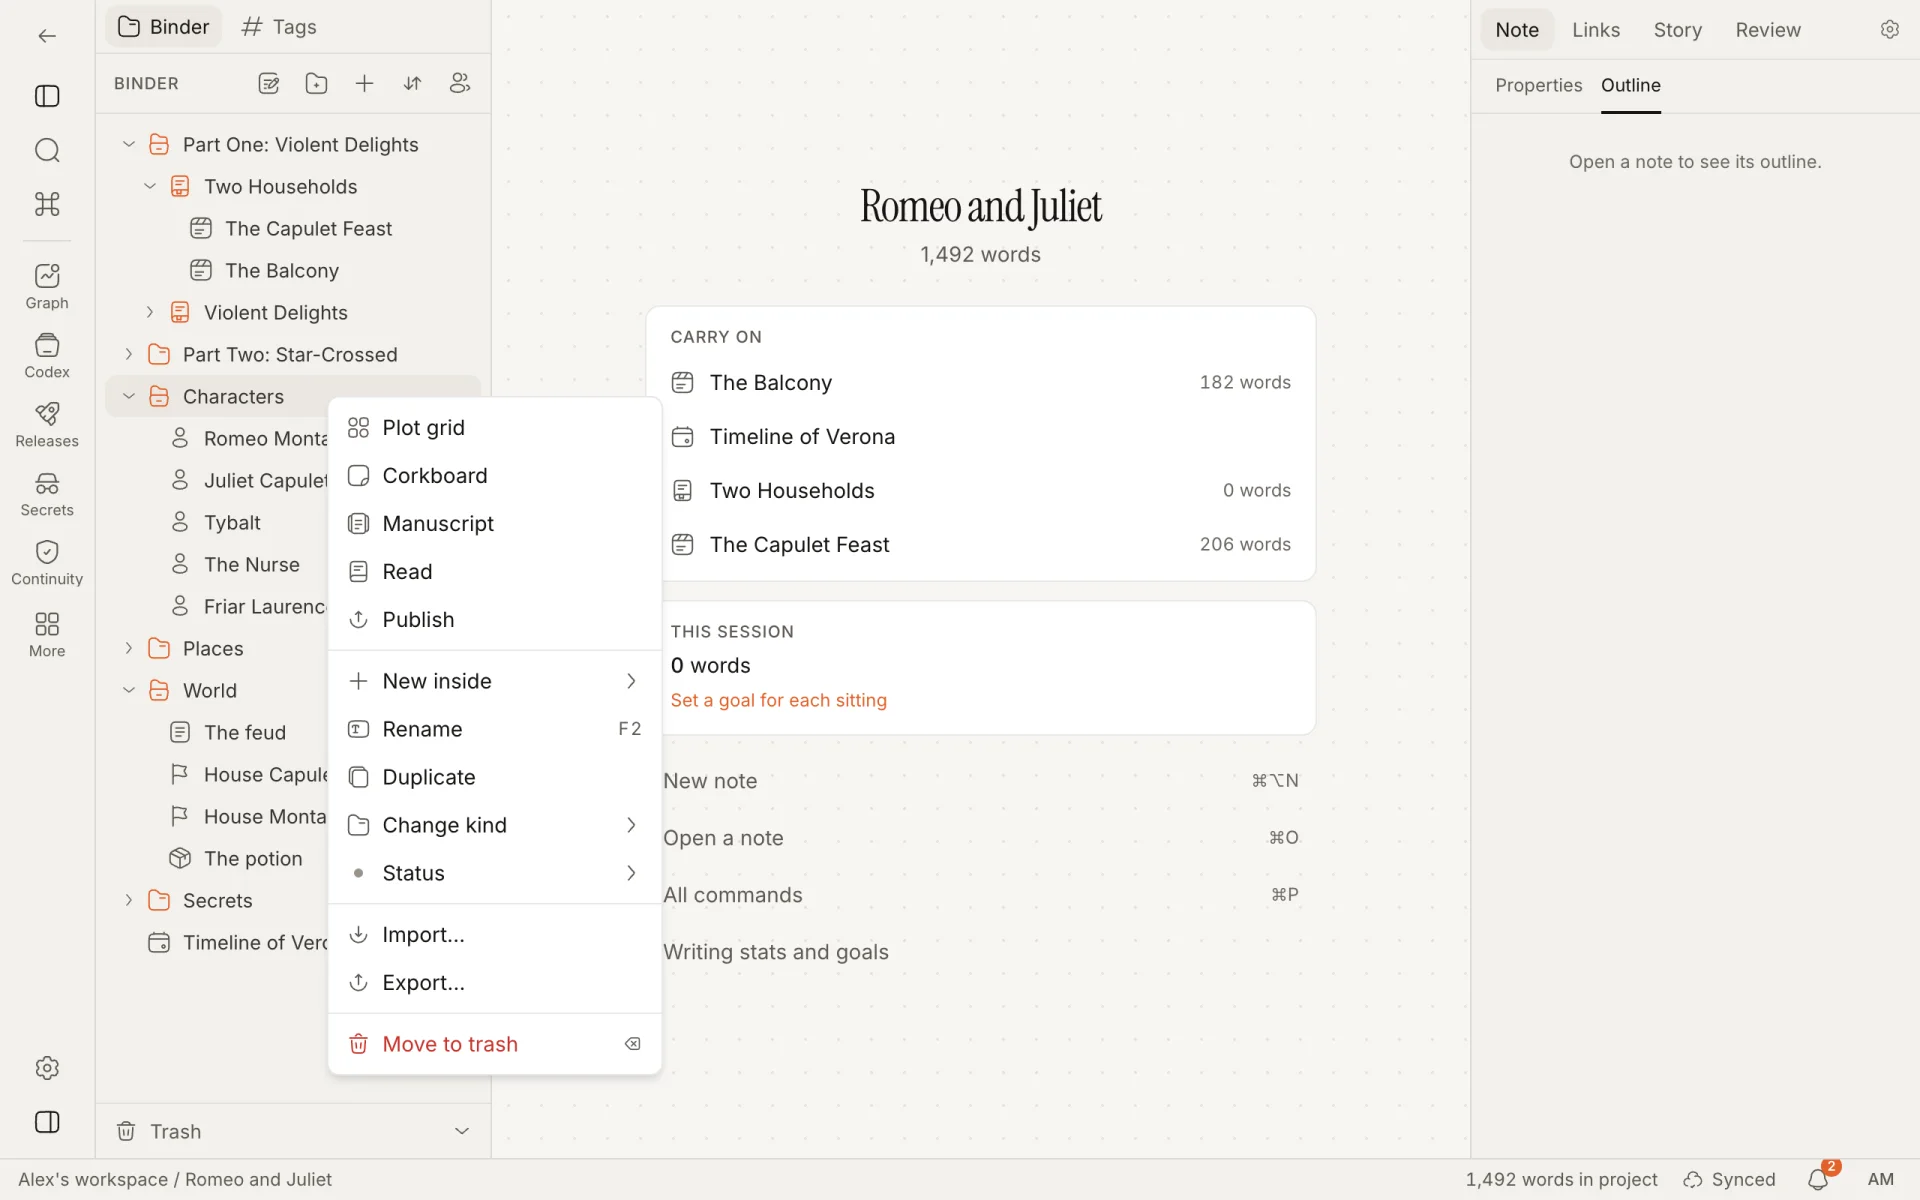Expand the Places folder
Viewport: 1920px width, 1200px height.
pyautogui.click(x=129, y=648)
